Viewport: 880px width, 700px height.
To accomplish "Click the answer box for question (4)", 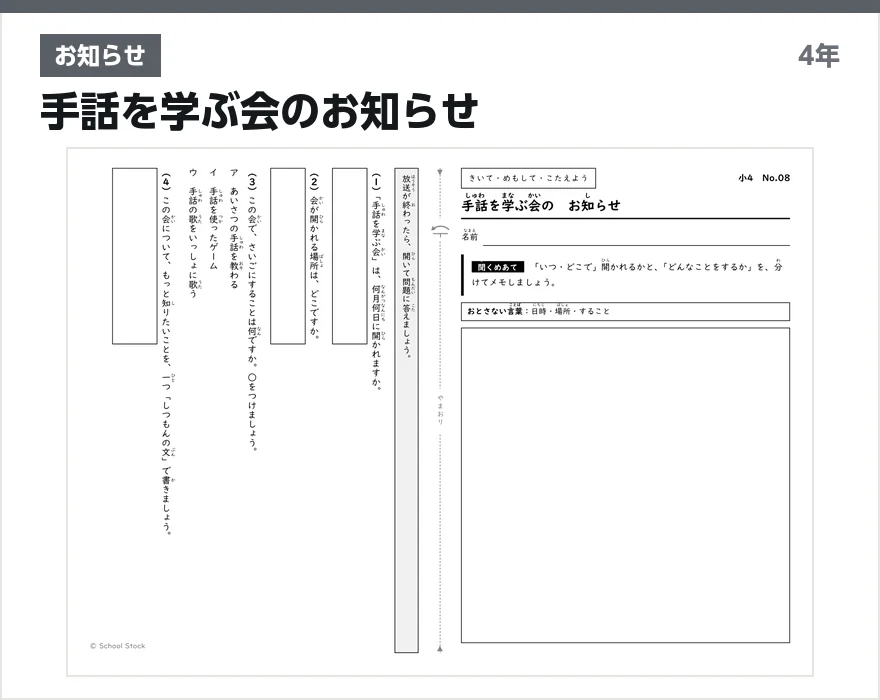I will tap(135, 256).
